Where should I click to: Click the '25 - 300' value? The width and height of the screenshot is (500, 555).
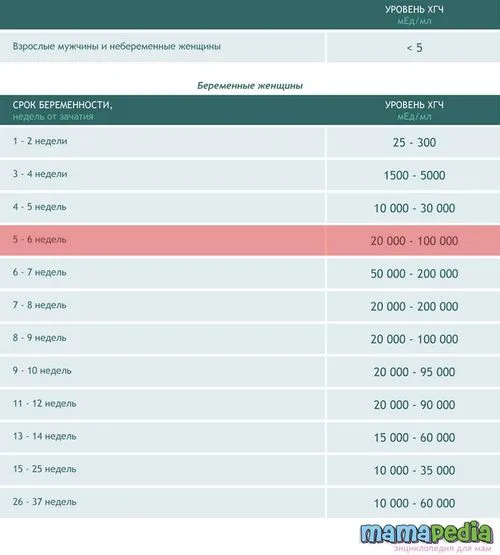pyautogui.click(x=414, y=143)
